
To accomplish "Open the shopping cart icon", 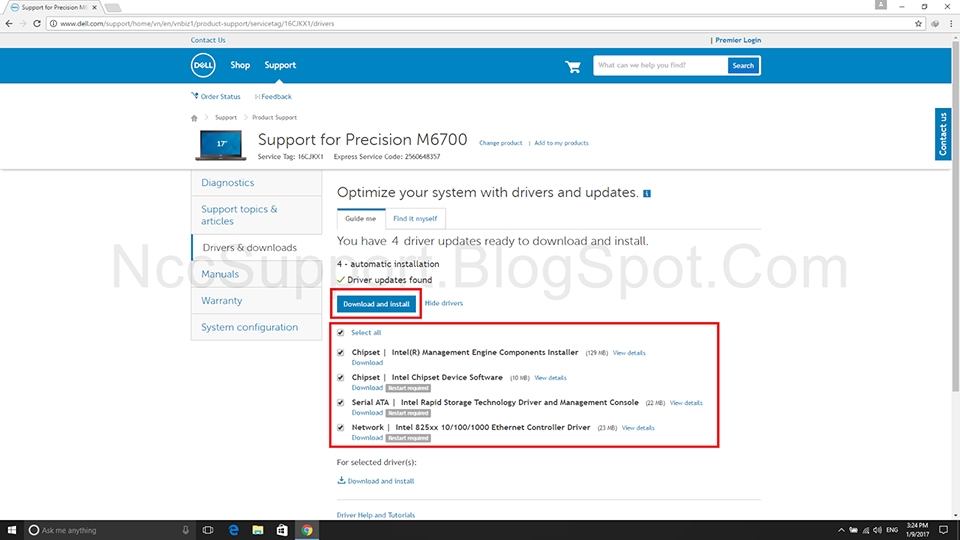I will 572,66.
